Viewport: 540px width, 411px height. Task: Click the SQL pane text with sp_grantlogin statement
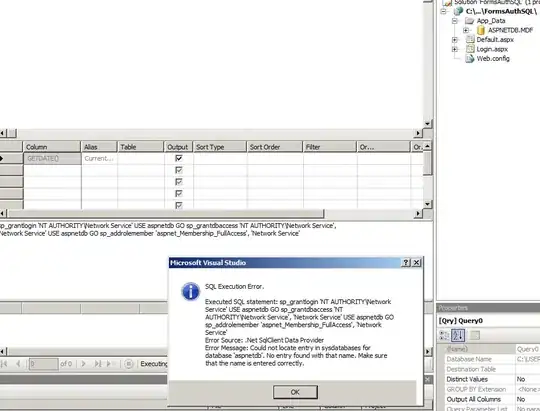click(168, 229)
